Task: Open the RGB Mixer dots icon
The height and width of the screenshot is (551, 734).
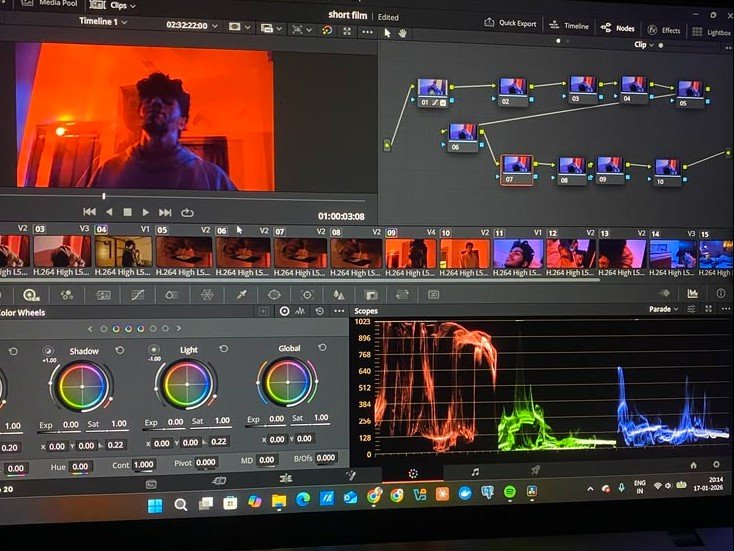Action: [x=67, y=294]
